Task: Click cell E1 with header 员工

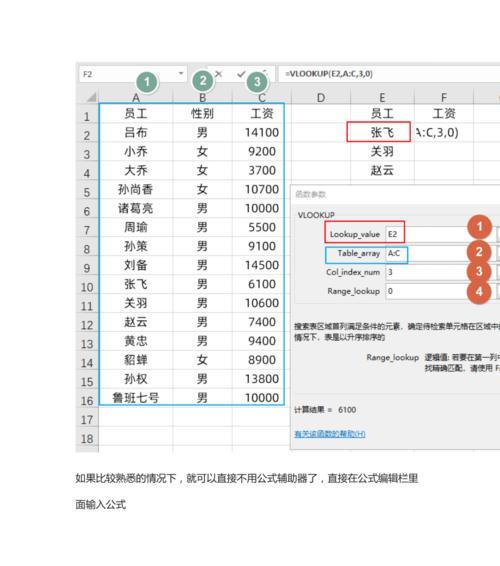Action: pos(382,114)
